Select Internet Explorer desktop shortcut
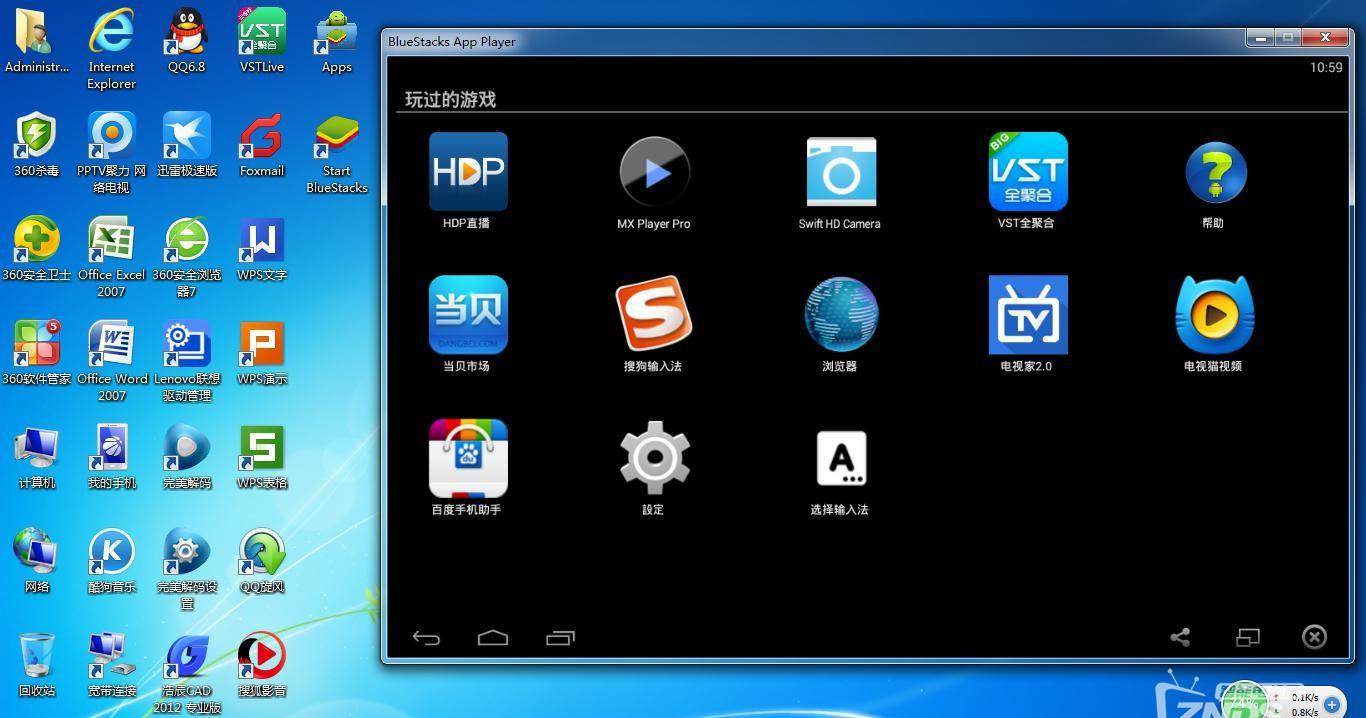 tap(111, 49)
